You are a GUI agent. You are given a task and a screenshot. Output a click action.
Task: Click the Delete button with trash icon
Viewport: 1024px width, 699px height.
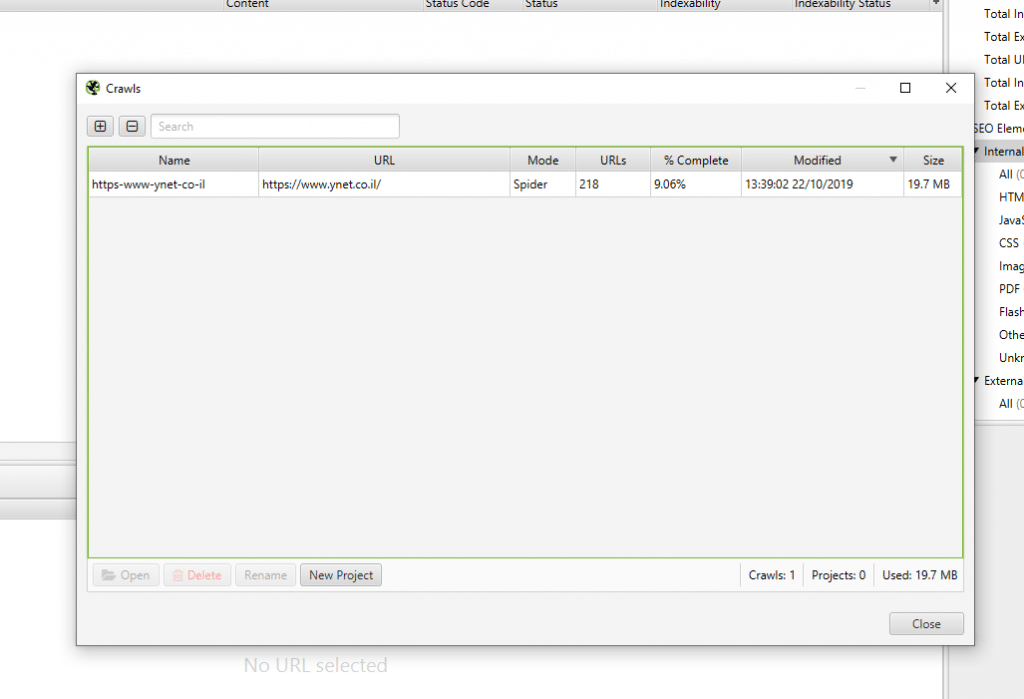(197, 575)
